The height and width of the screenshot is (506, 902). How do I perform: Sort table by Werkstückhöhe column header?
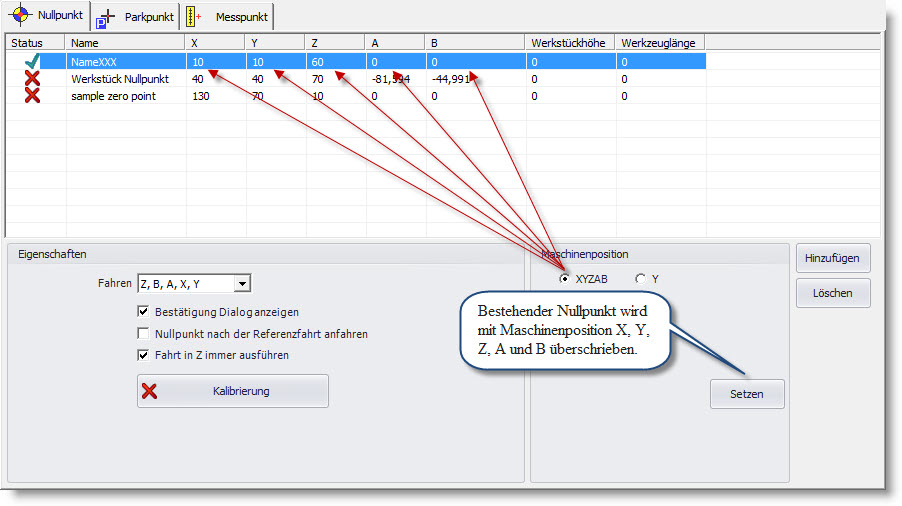(x=569, y=43)
